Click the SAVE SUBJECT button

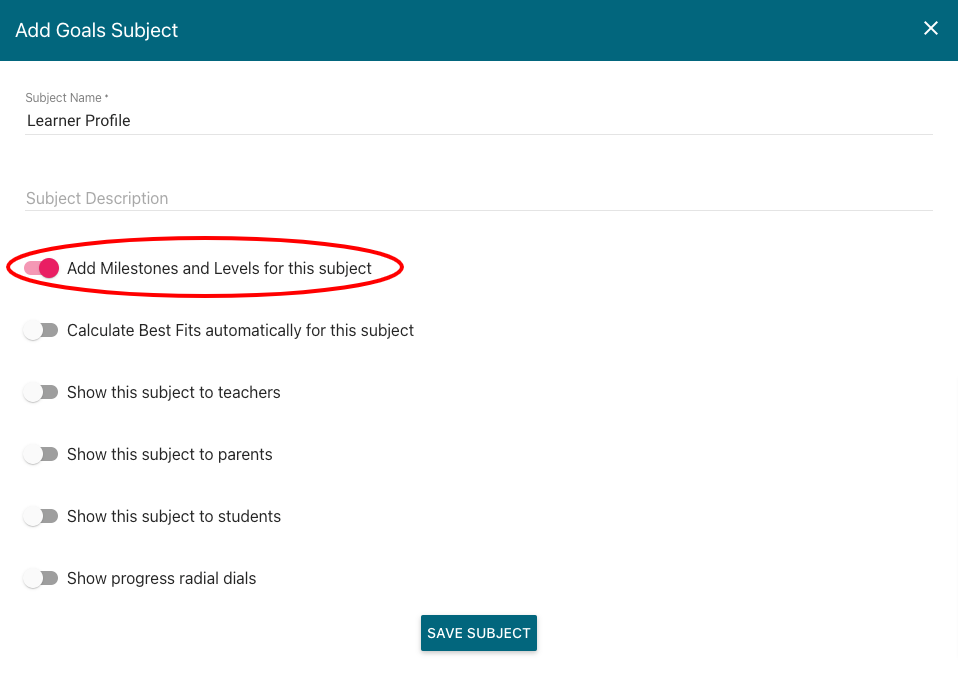pyautogui.click(x=478, y=633)
